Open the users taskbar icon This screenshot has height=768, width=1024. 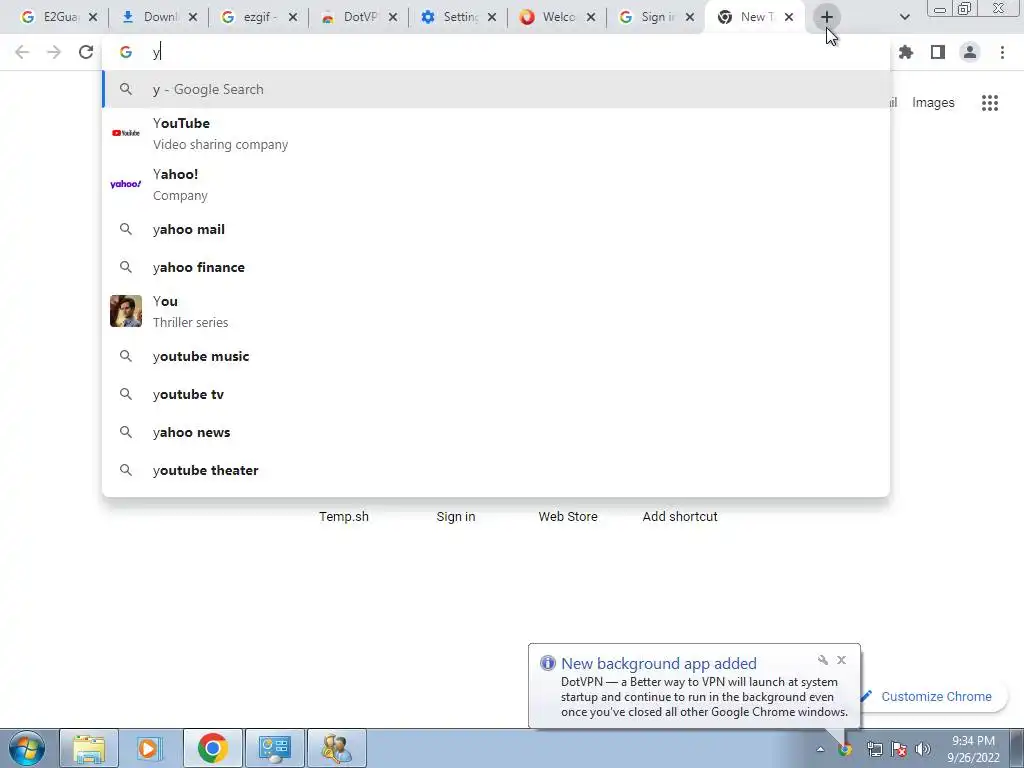point(336,748)
